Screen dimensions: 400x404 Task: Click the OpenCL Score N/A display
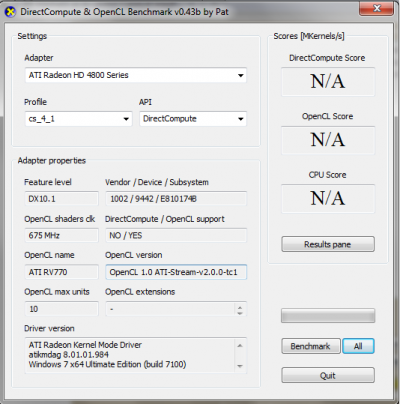click(x=328, y=140)
